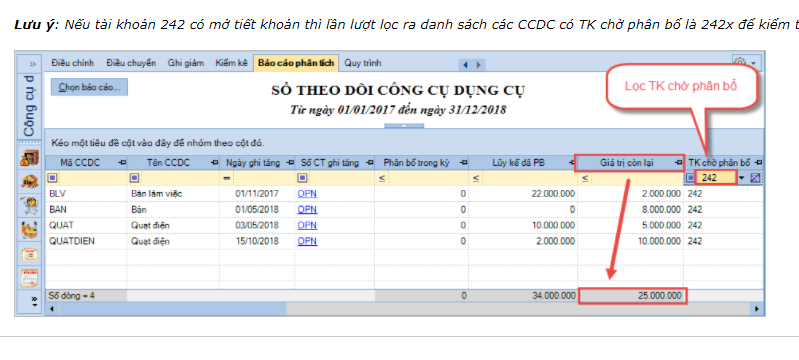Open the OPN link in the QUATDIEN row
Image resolution: width=799 pixels, height=360 pixels.
click(307, 241)
